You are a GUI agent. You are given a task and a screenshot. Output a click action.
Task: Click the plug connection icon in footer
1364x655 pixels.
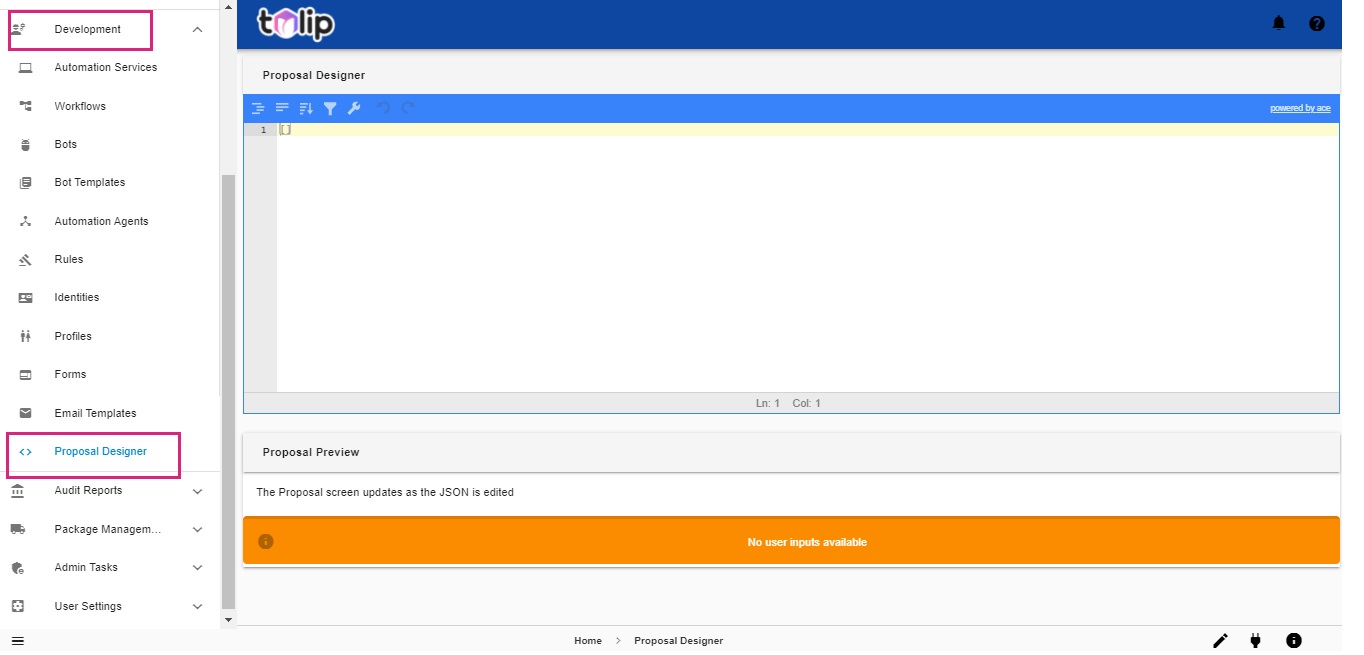(x=1256, y=641)
